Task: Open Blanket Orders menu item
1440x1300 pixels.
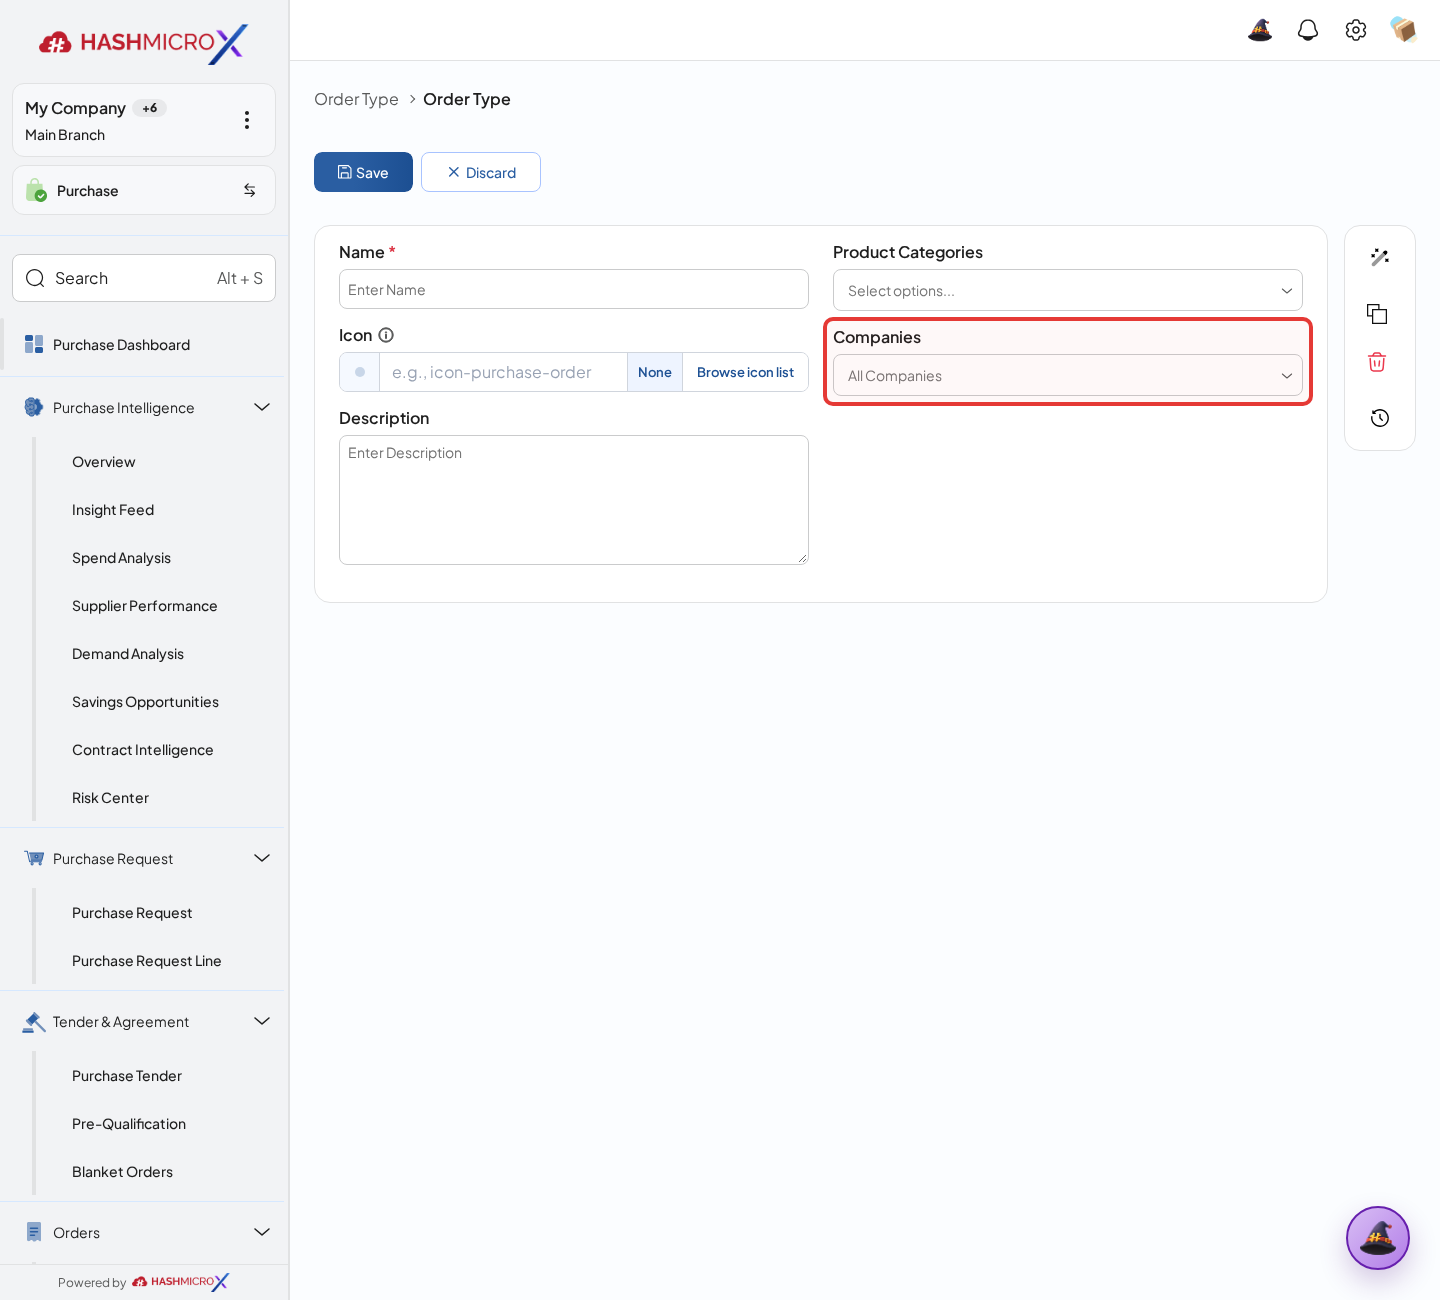Action: point(122,1172)
